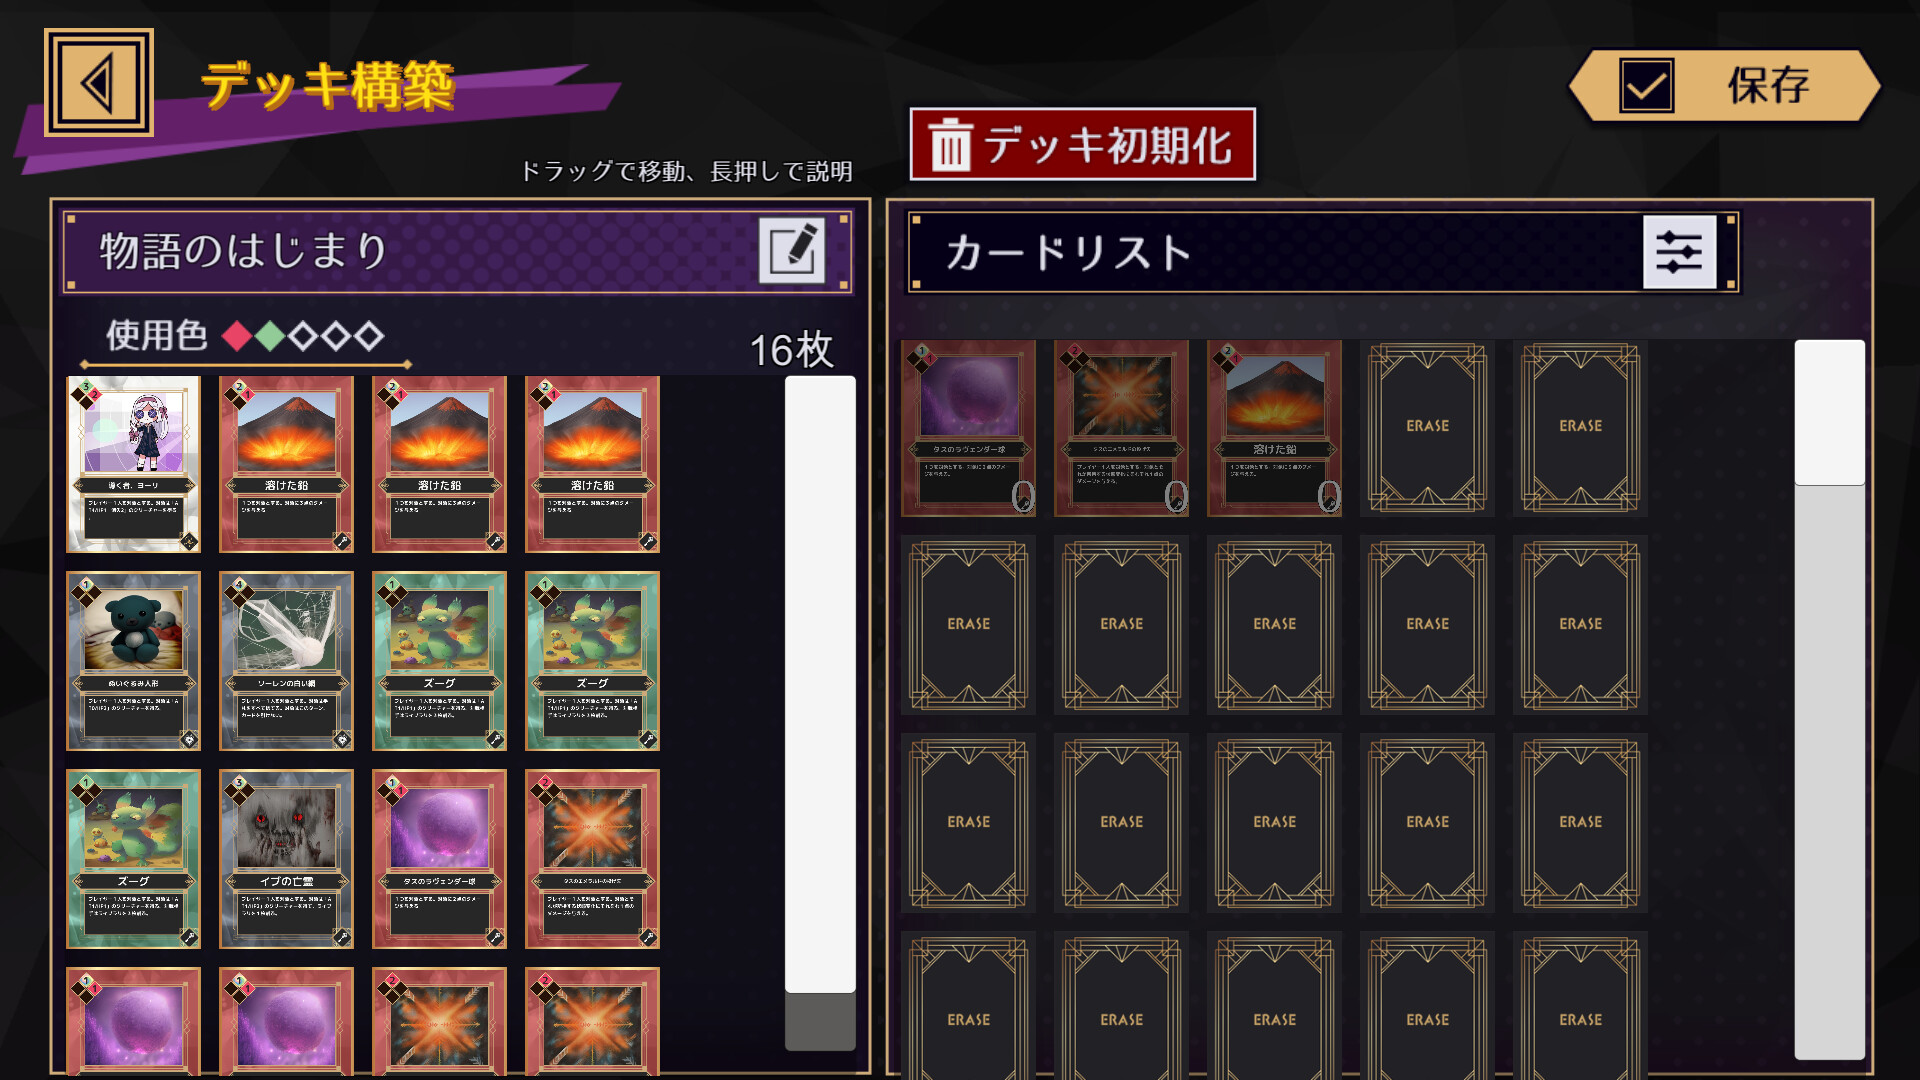Click the deck list scrollbar handle
The height and width of the screenshot is (1080, 1920).
click(x=820, y=684)
